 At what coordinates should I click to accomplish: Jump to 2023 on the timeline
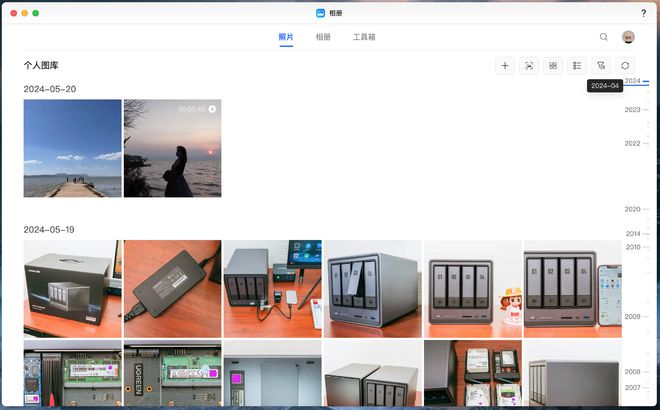tap(632, 110)
